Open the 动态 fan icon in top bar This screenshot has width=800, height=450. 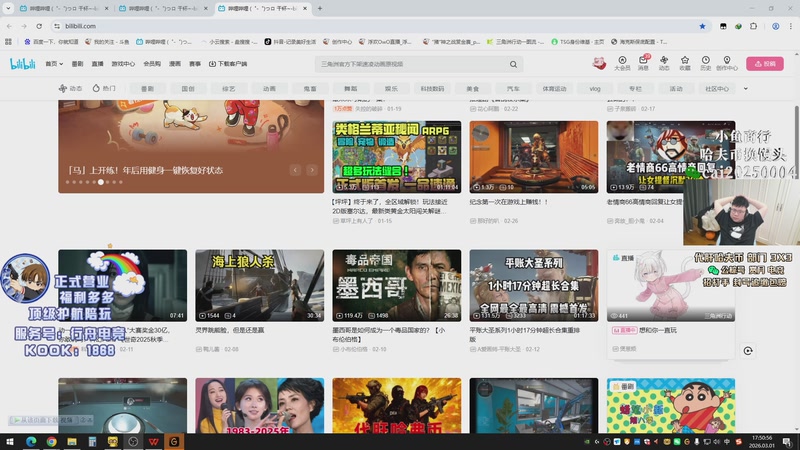coord(664,63)
